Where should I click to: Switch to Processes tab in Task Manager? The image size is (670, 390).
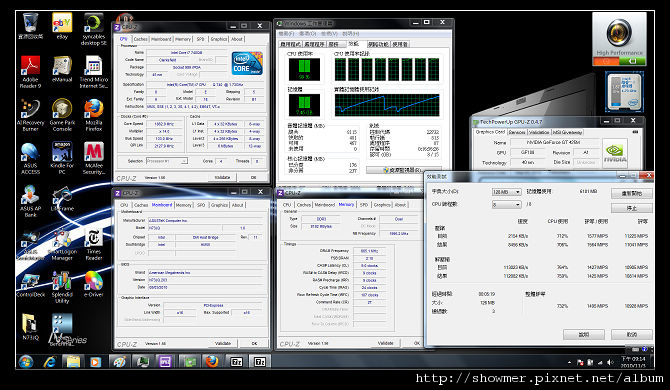click(x=314, y=44)
